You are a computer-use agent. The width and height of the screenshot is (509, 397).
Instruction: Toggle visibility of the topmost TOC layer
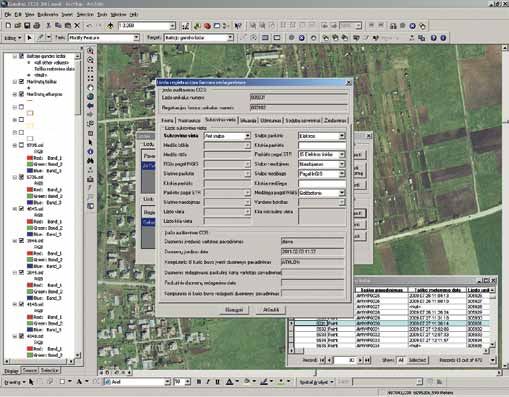pyautogui.click(x=22, y=56)
